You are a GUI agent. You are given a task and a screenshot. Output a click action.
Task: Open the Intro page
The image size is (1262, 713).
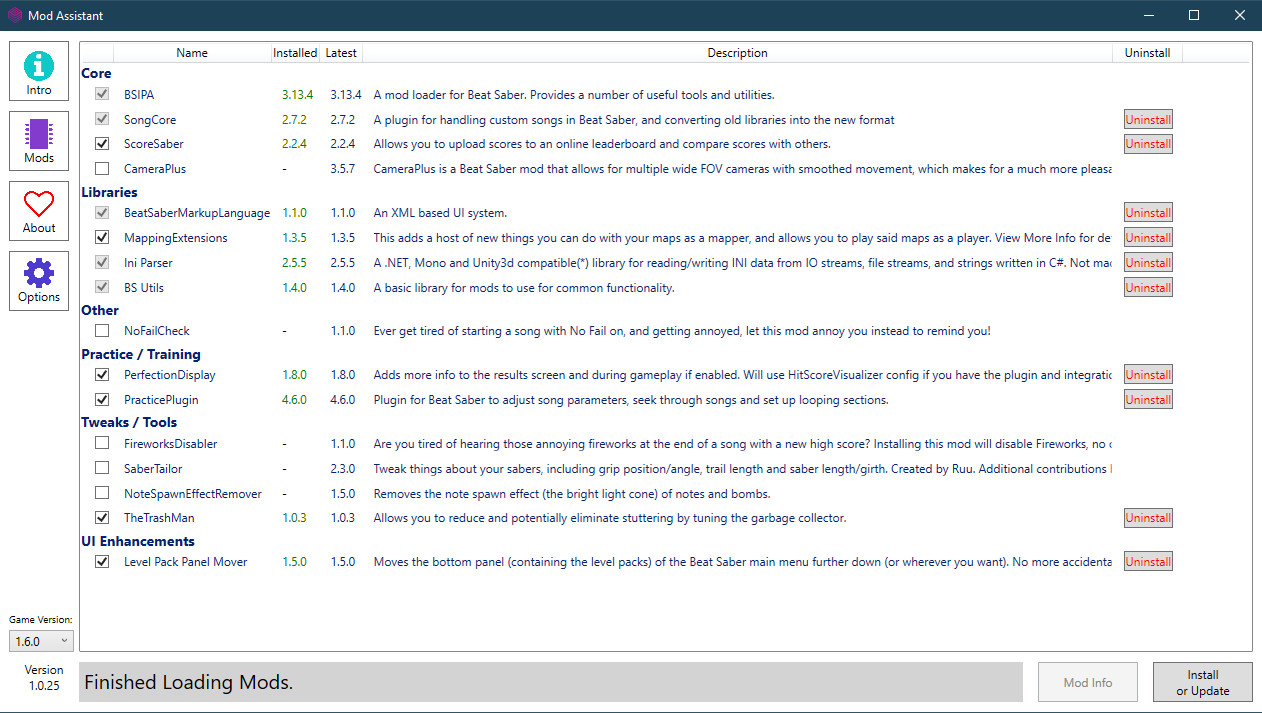39,71
